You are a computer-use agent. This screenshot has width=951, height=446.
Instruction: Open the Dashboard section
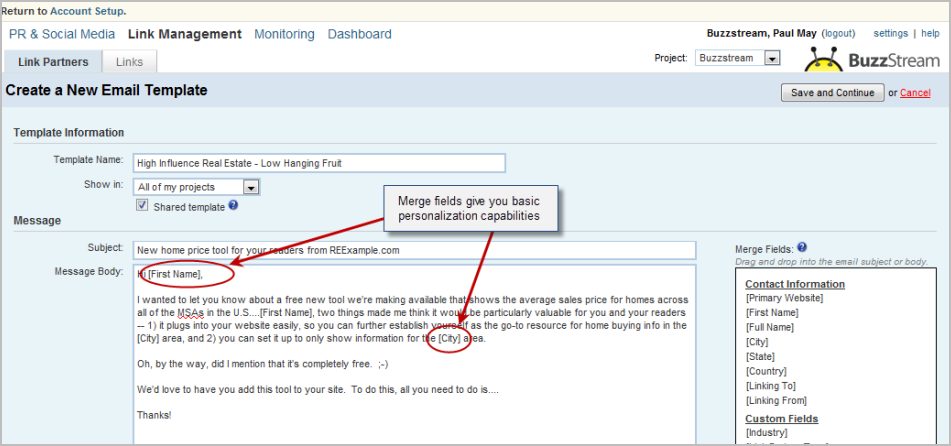360,35
